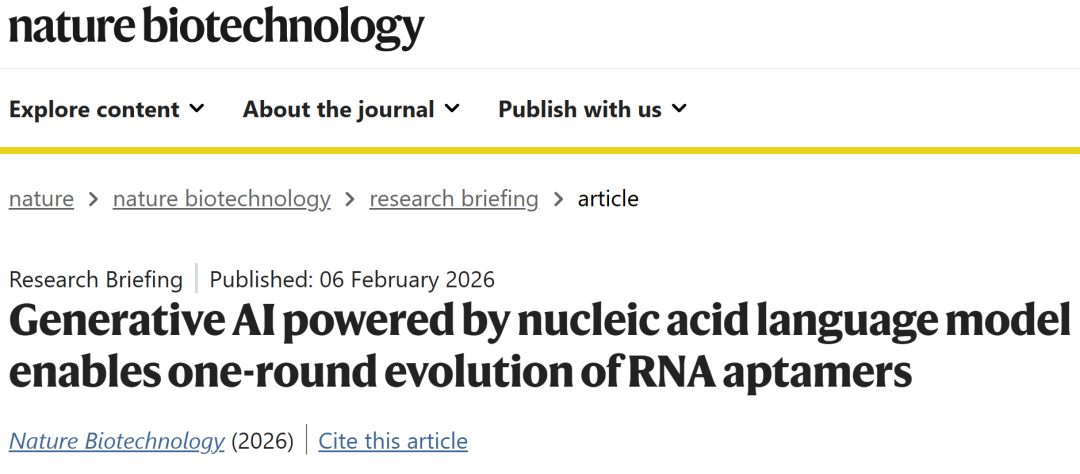Click the Published 06 February 2026 date
Screen dimensions: 1080x474
click(352, 279)
